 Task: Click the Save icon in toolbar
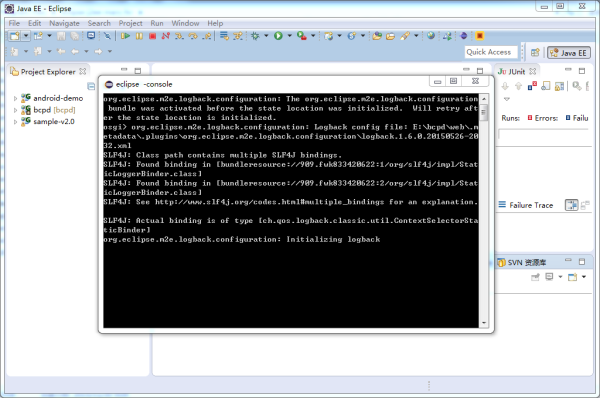[x=61, y=36]
